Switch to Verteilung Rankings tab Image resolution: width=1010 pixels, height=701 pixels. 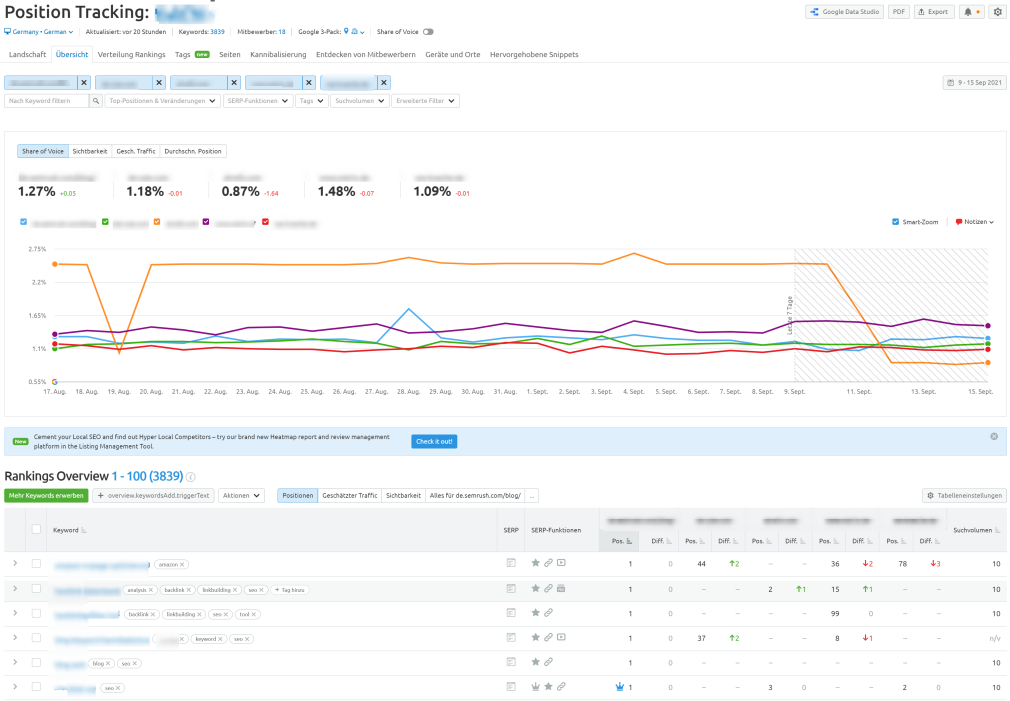coord(131,55)
